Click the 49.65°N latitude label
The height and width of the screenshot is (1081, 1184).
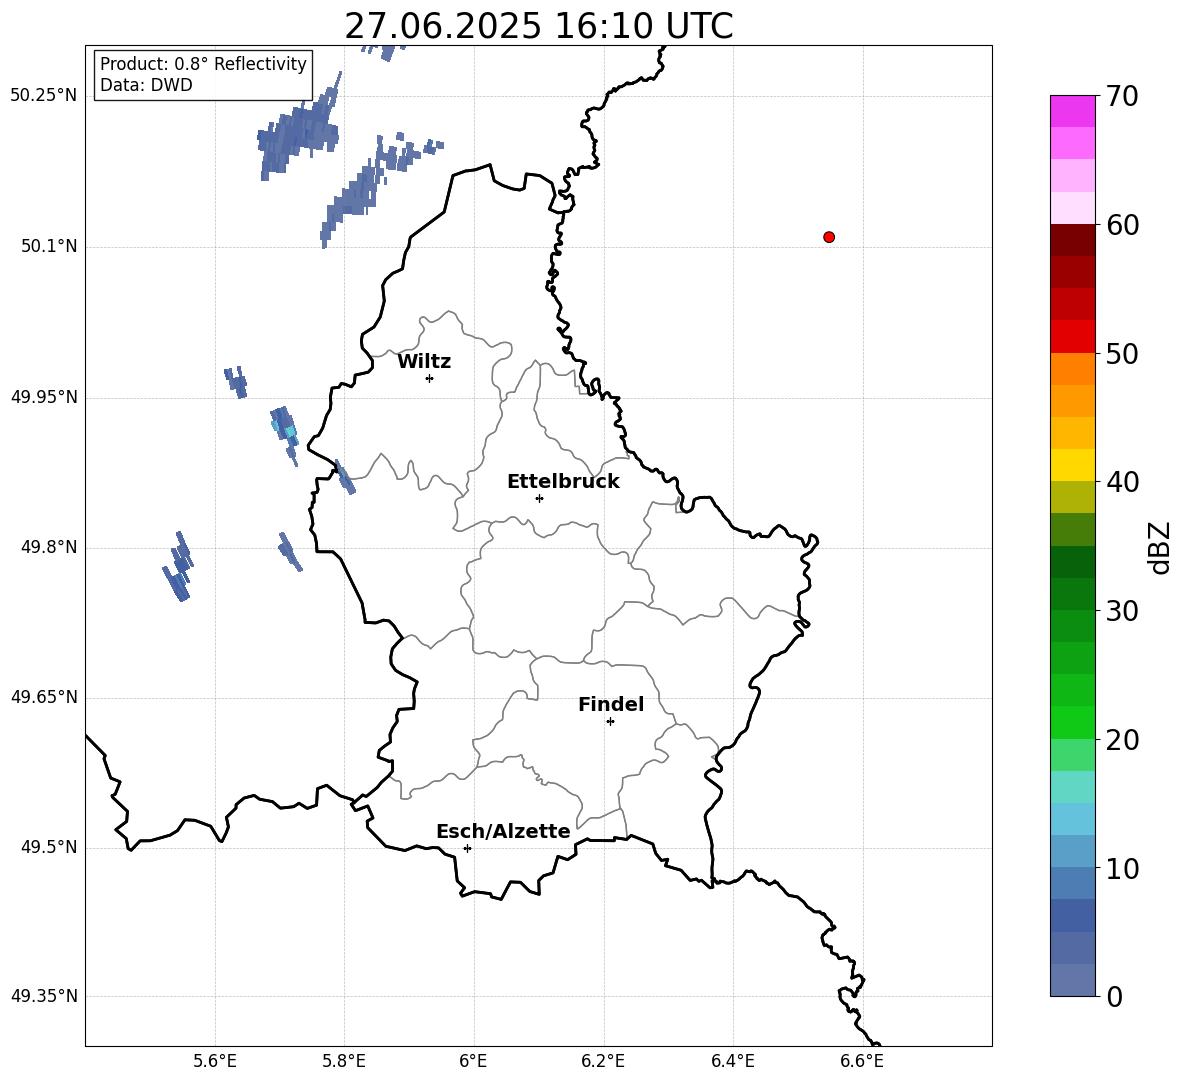[43, 697]
